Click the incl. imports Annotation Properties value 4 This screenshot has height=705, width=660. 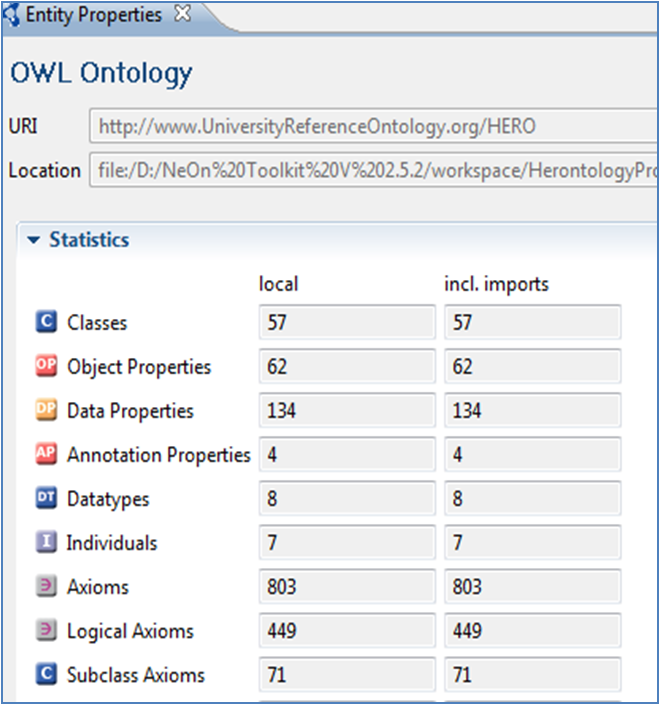coord(533,454)
